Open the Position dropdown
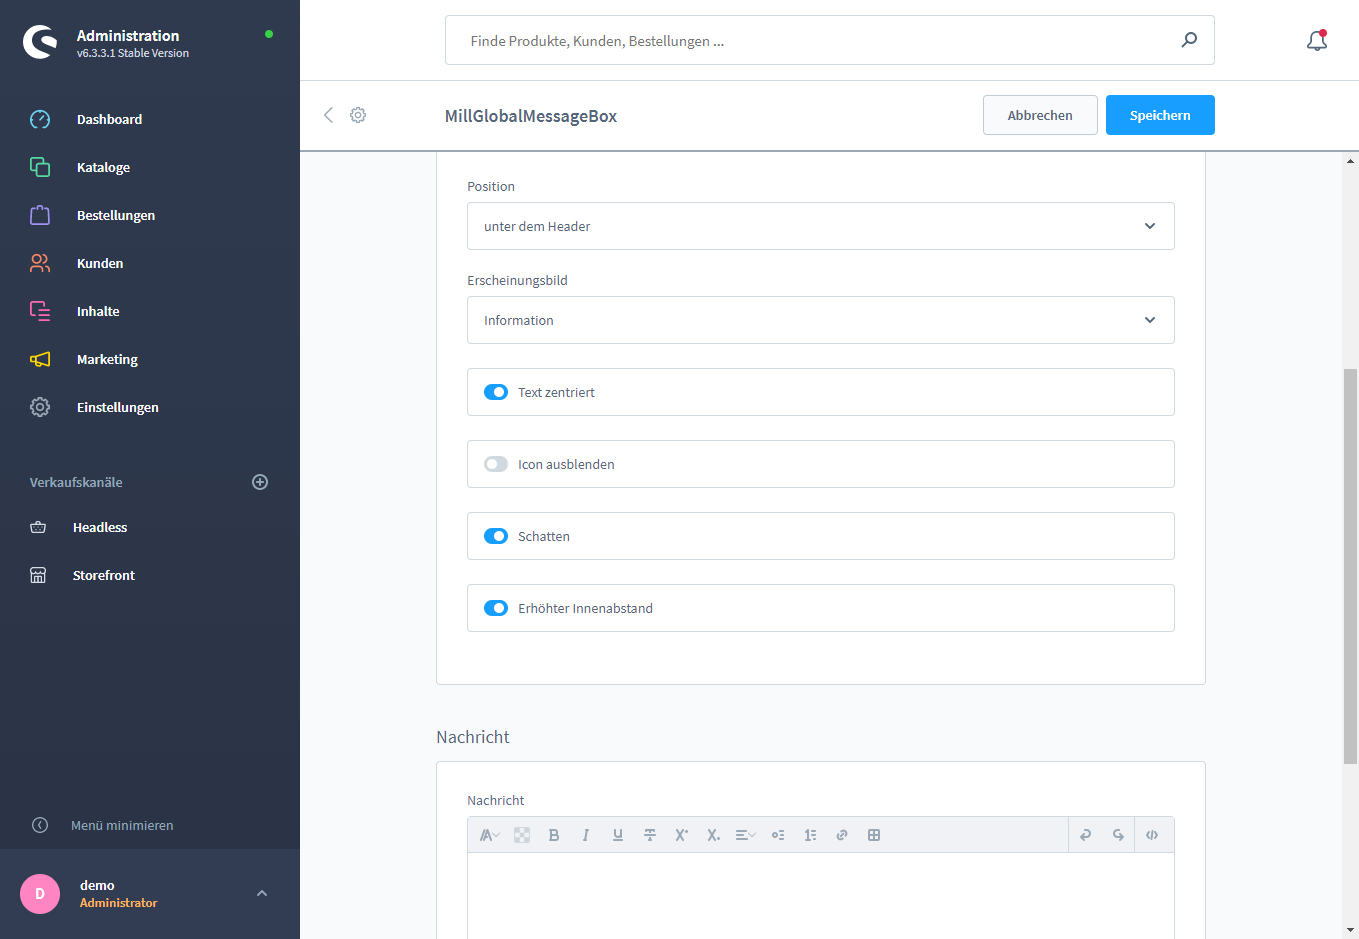This screenshot has width=1359, height=939. pyautogui.click(x=821, y=226)
